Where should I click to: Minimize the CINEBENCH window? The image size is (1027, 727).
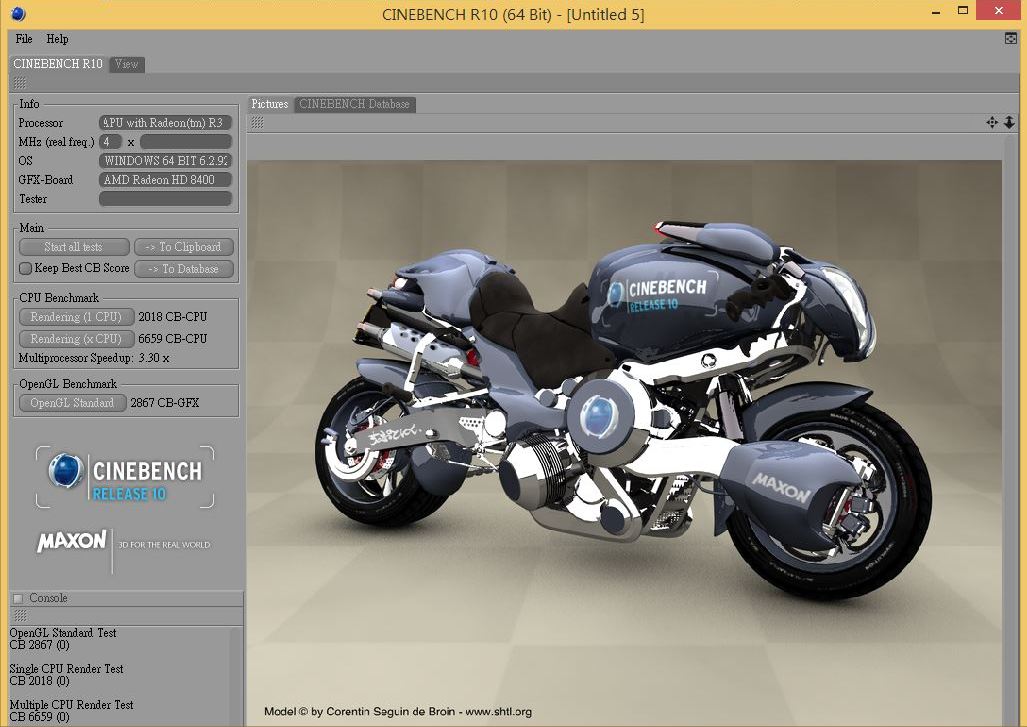(x=937, y=11)
